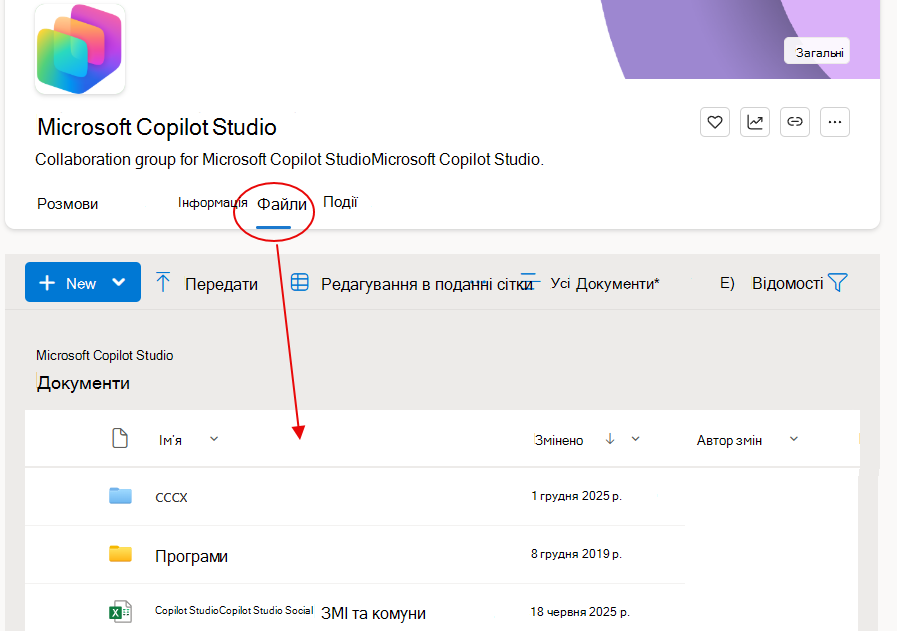The width and height of the screenshot is (897, 631).
Task: Open the Програми folder
Action: [x=191, y=556]
